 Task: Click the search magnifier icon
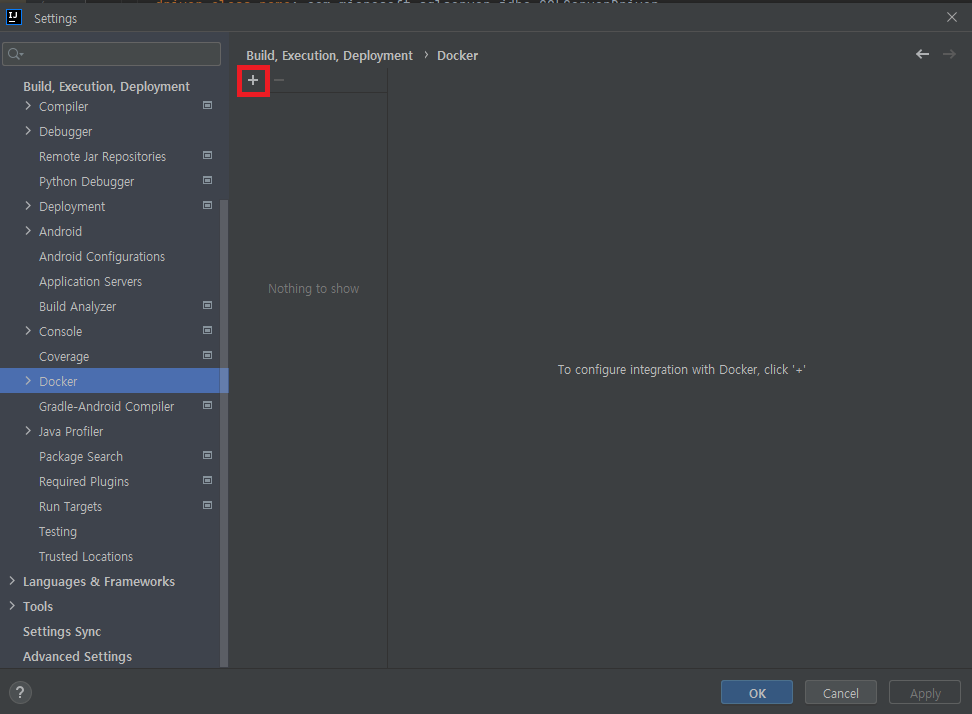click(15, 55)
